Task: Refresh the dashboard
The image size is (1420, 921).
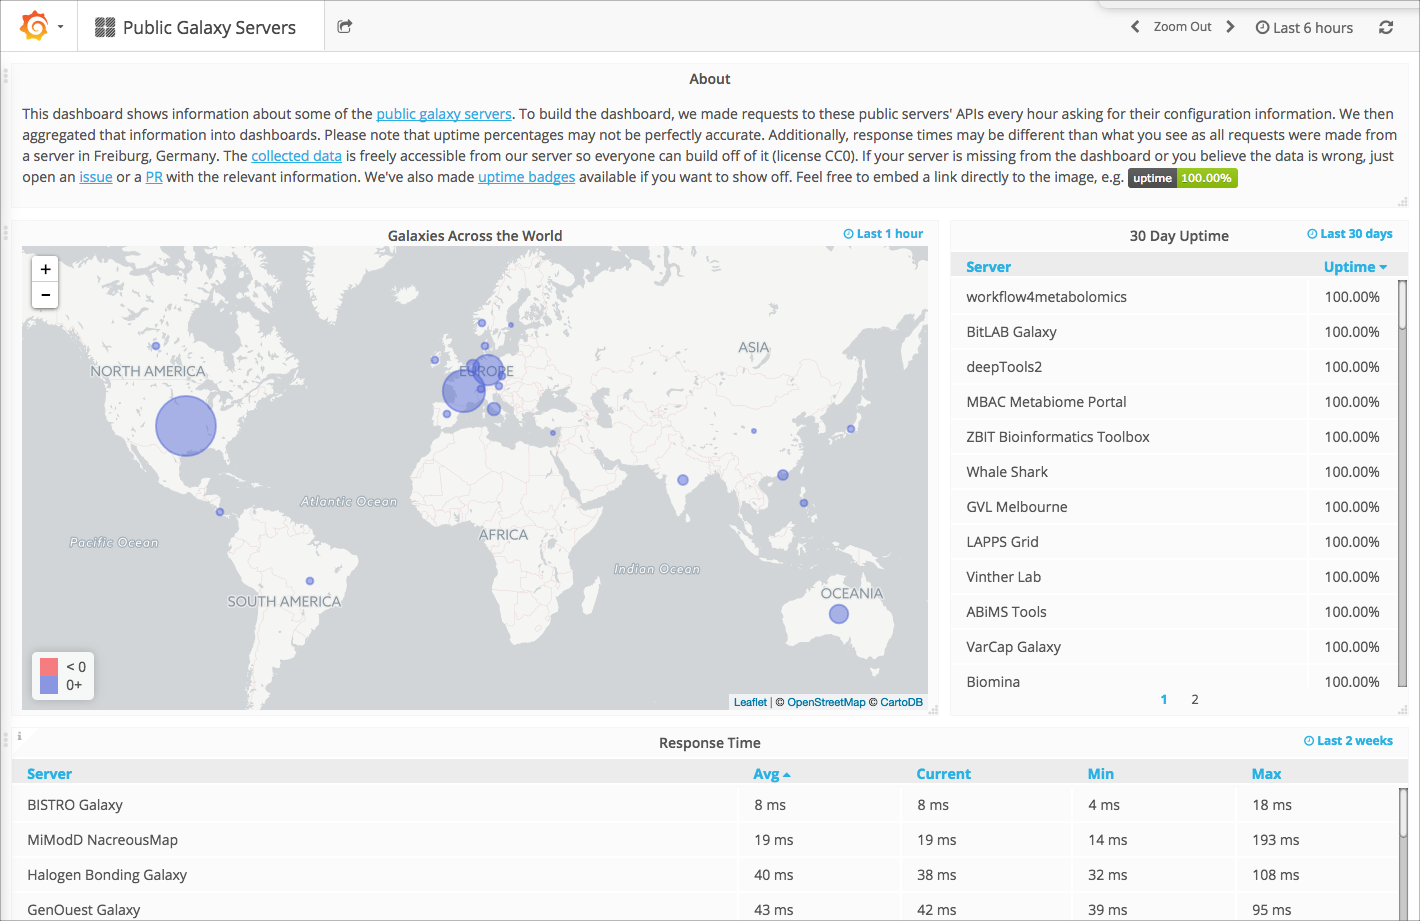Action: (1386, 28)
